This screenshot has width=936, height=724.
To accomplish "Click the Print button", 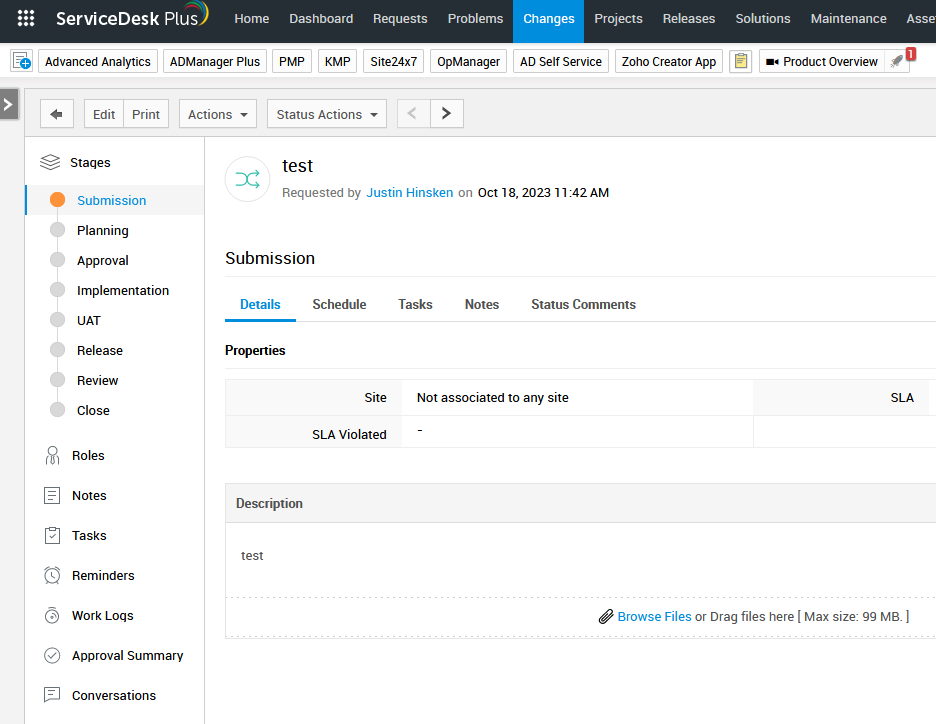I will pyautogui.click(x=146, y=113).
